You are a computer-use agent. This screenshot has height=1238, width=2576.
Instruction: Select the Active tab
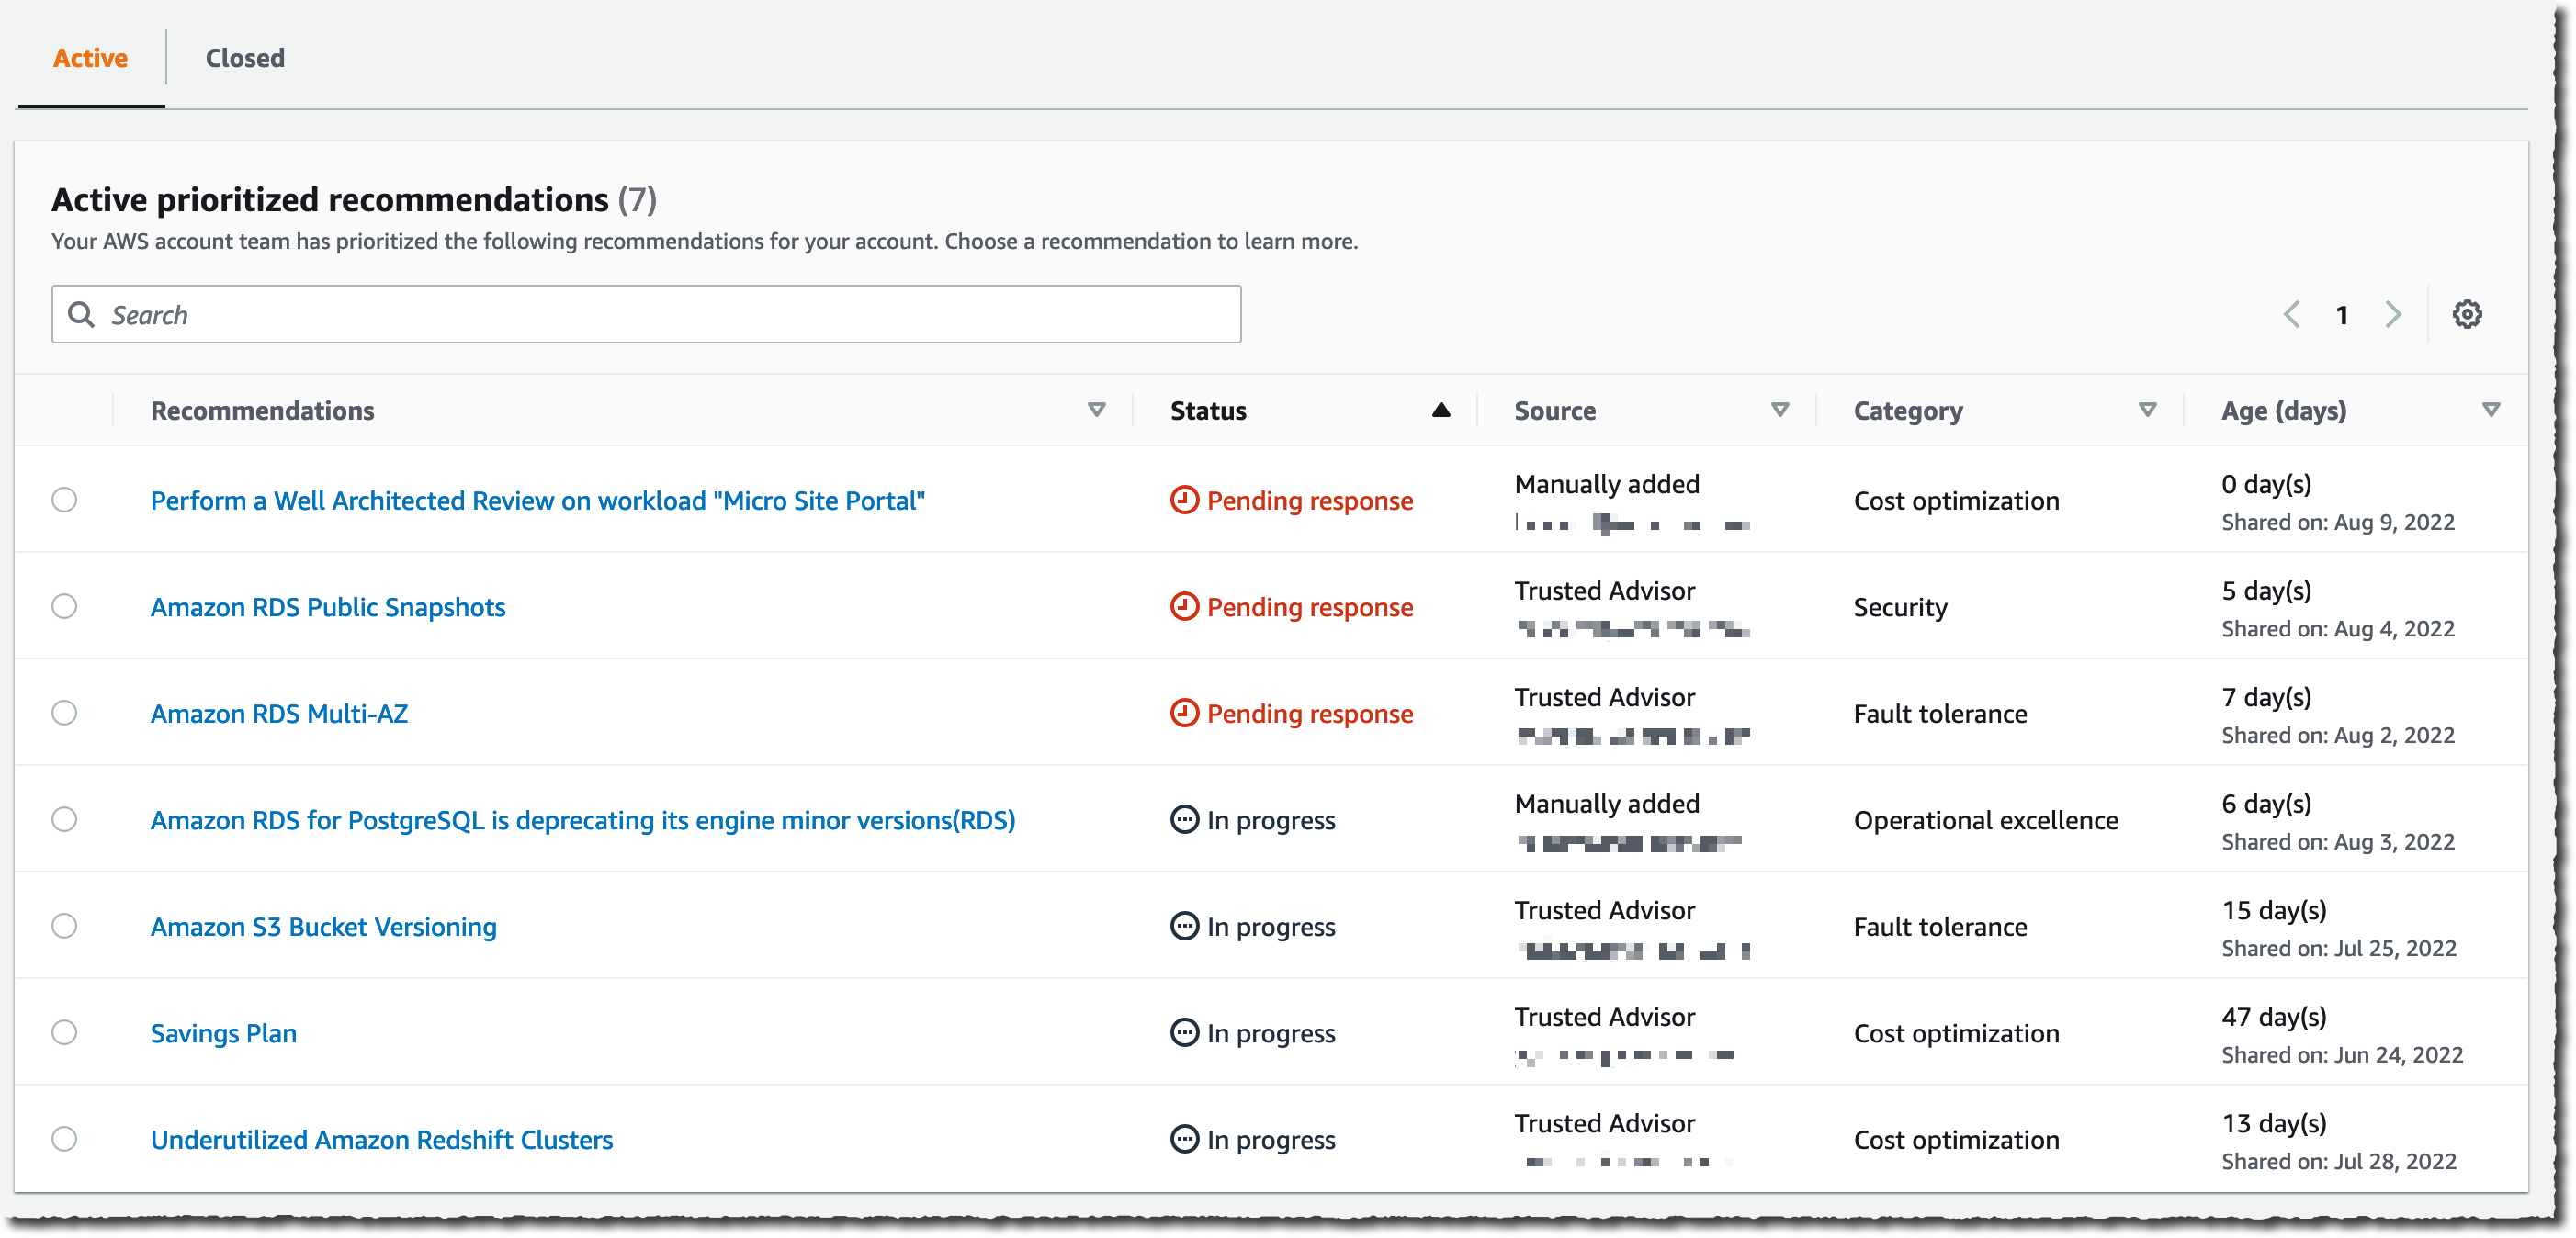pyautogui.click(x=90, y=58)
